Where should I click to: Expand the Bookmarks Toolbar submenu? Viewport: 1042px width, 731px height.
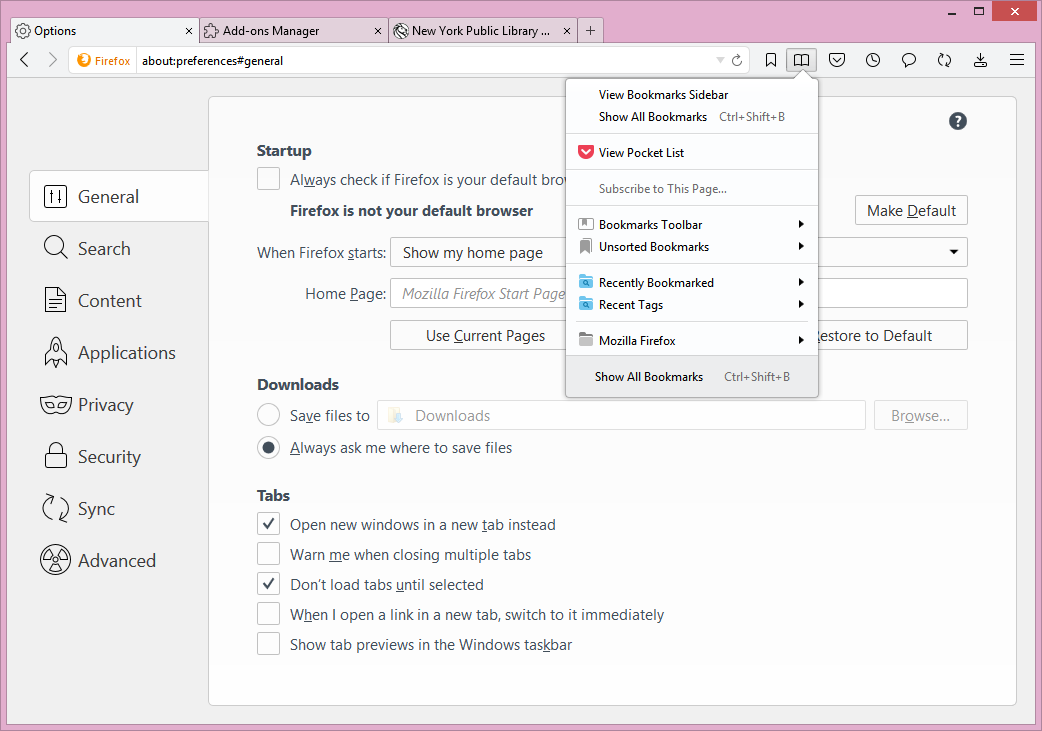tap(692, 225)
